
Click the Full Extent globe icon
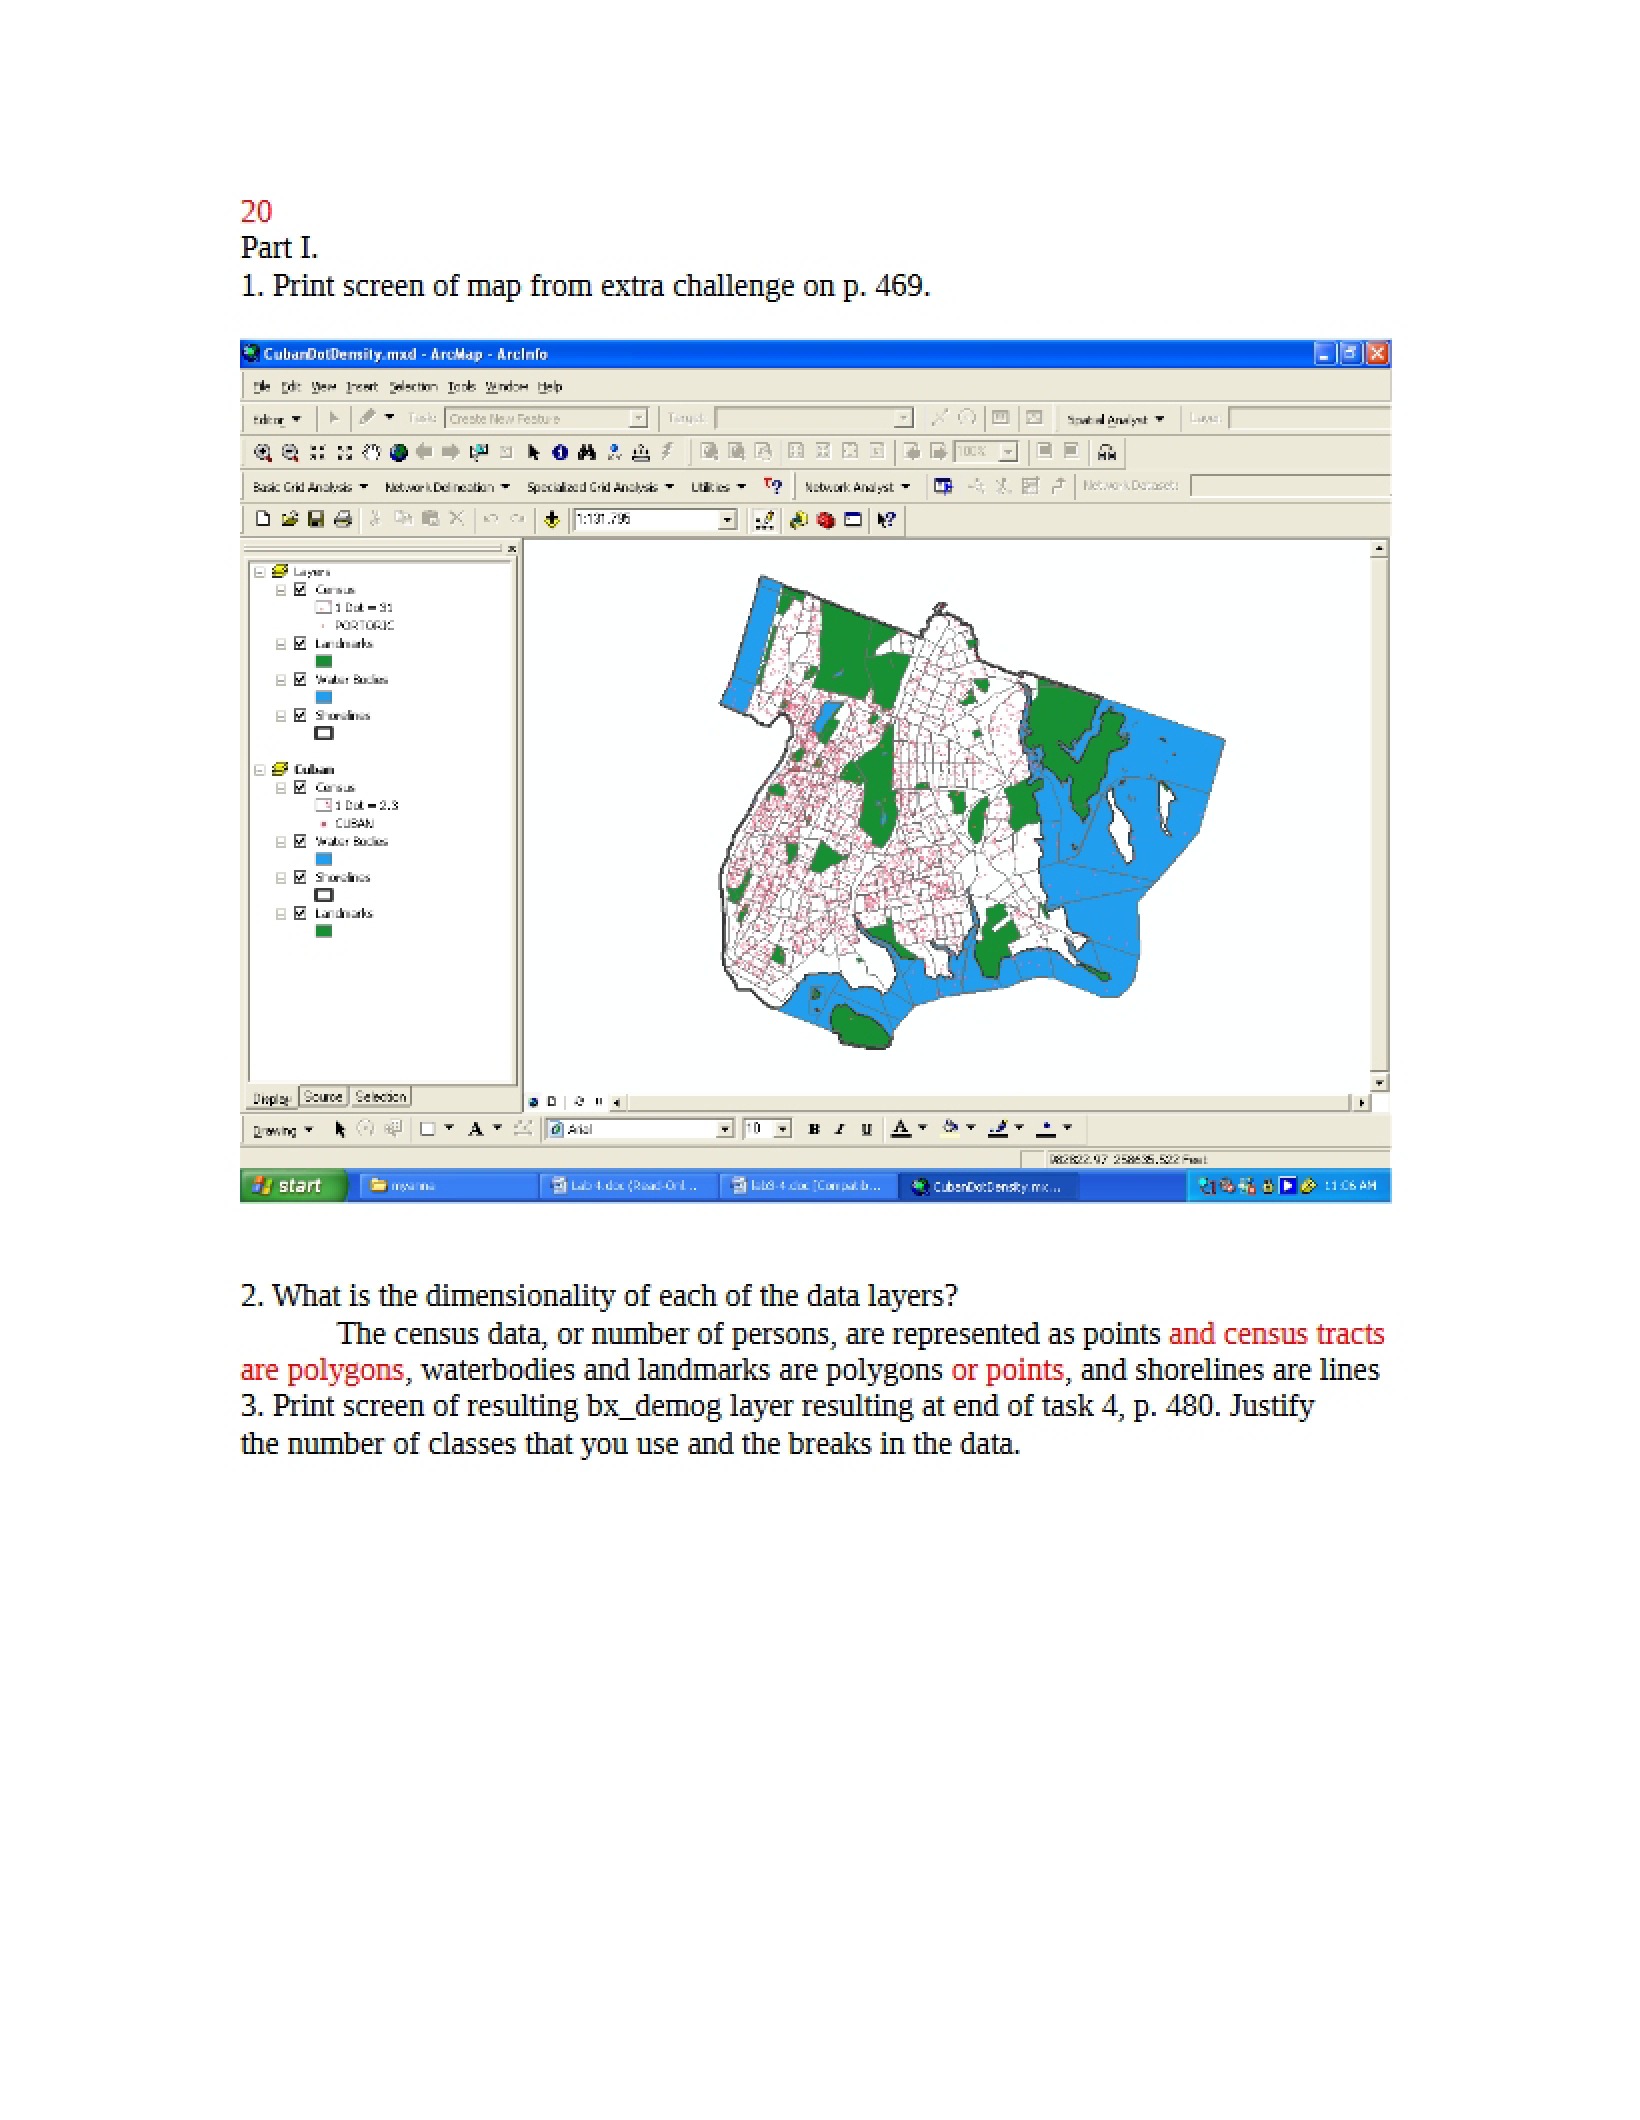click(398, 453)
